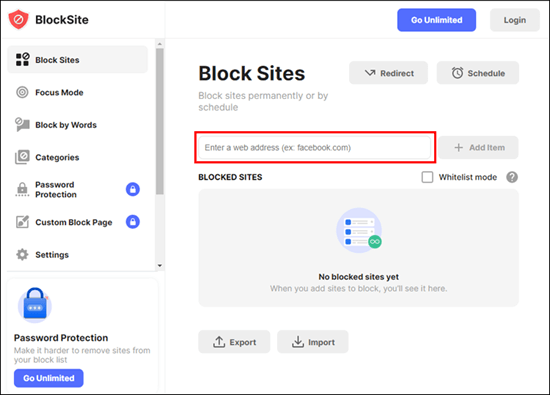Click the Login button
This screenshot has height=395, width=550.
[x=515, y=20]
